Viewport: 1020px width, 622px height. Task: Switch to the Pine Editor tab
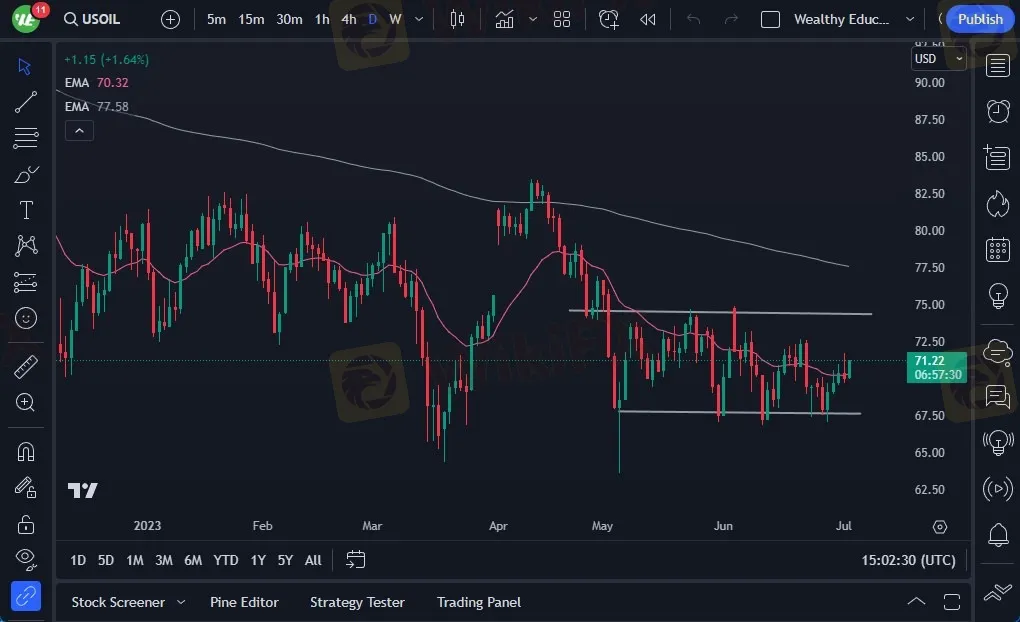click(244, 602)
